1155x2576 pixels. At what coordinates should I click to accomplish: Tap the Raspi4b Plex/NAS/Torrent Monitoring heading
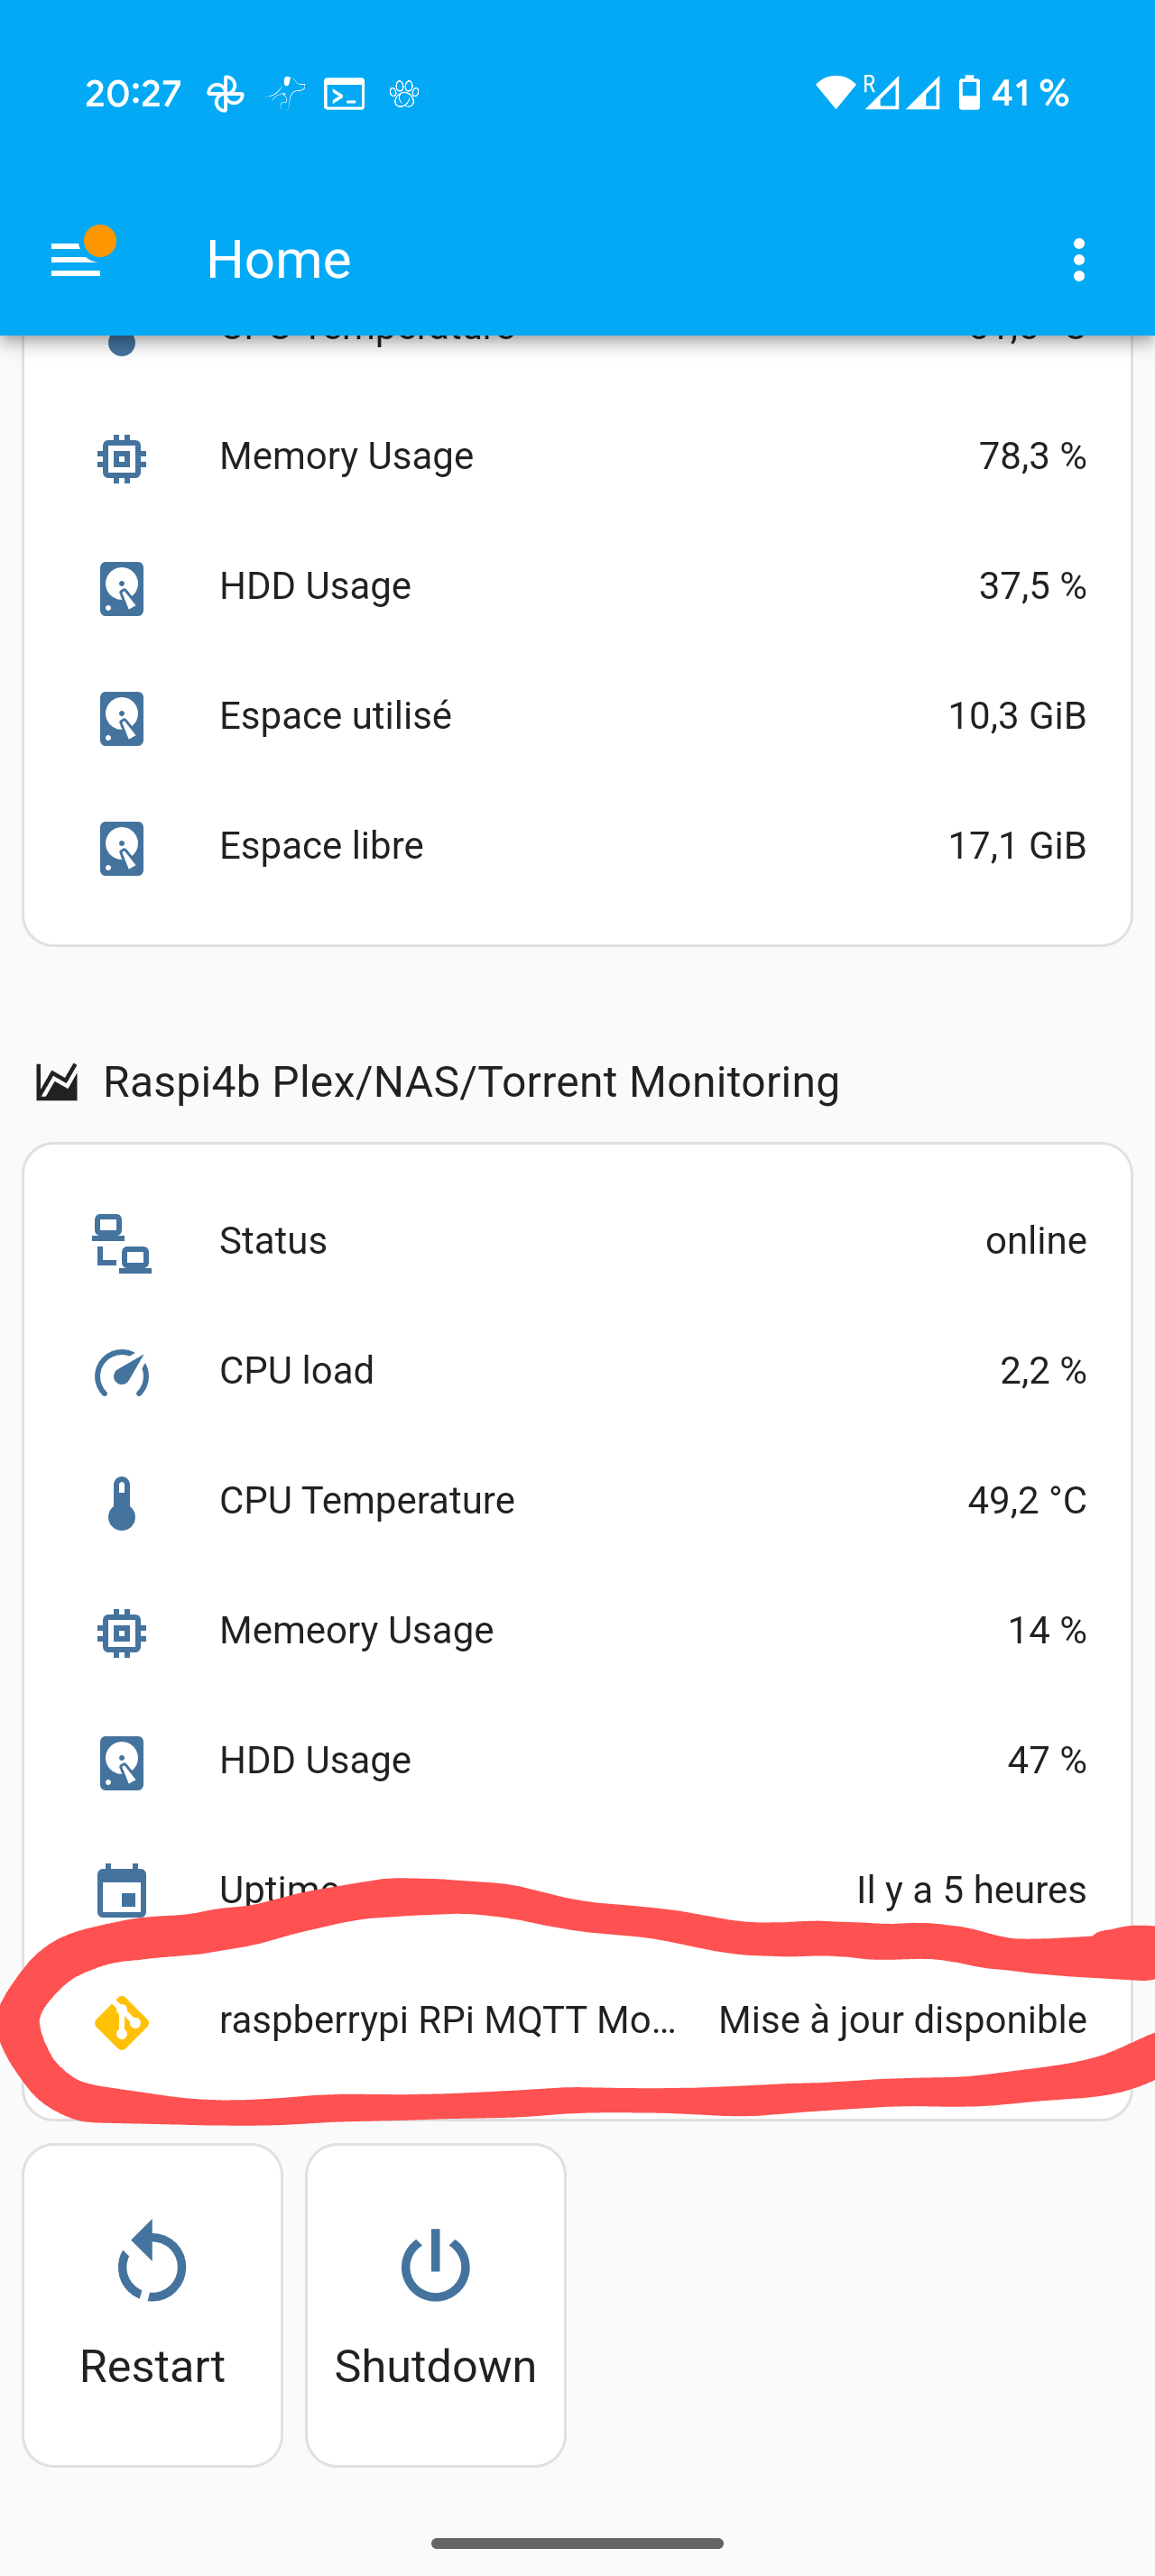pos(470,1082)
